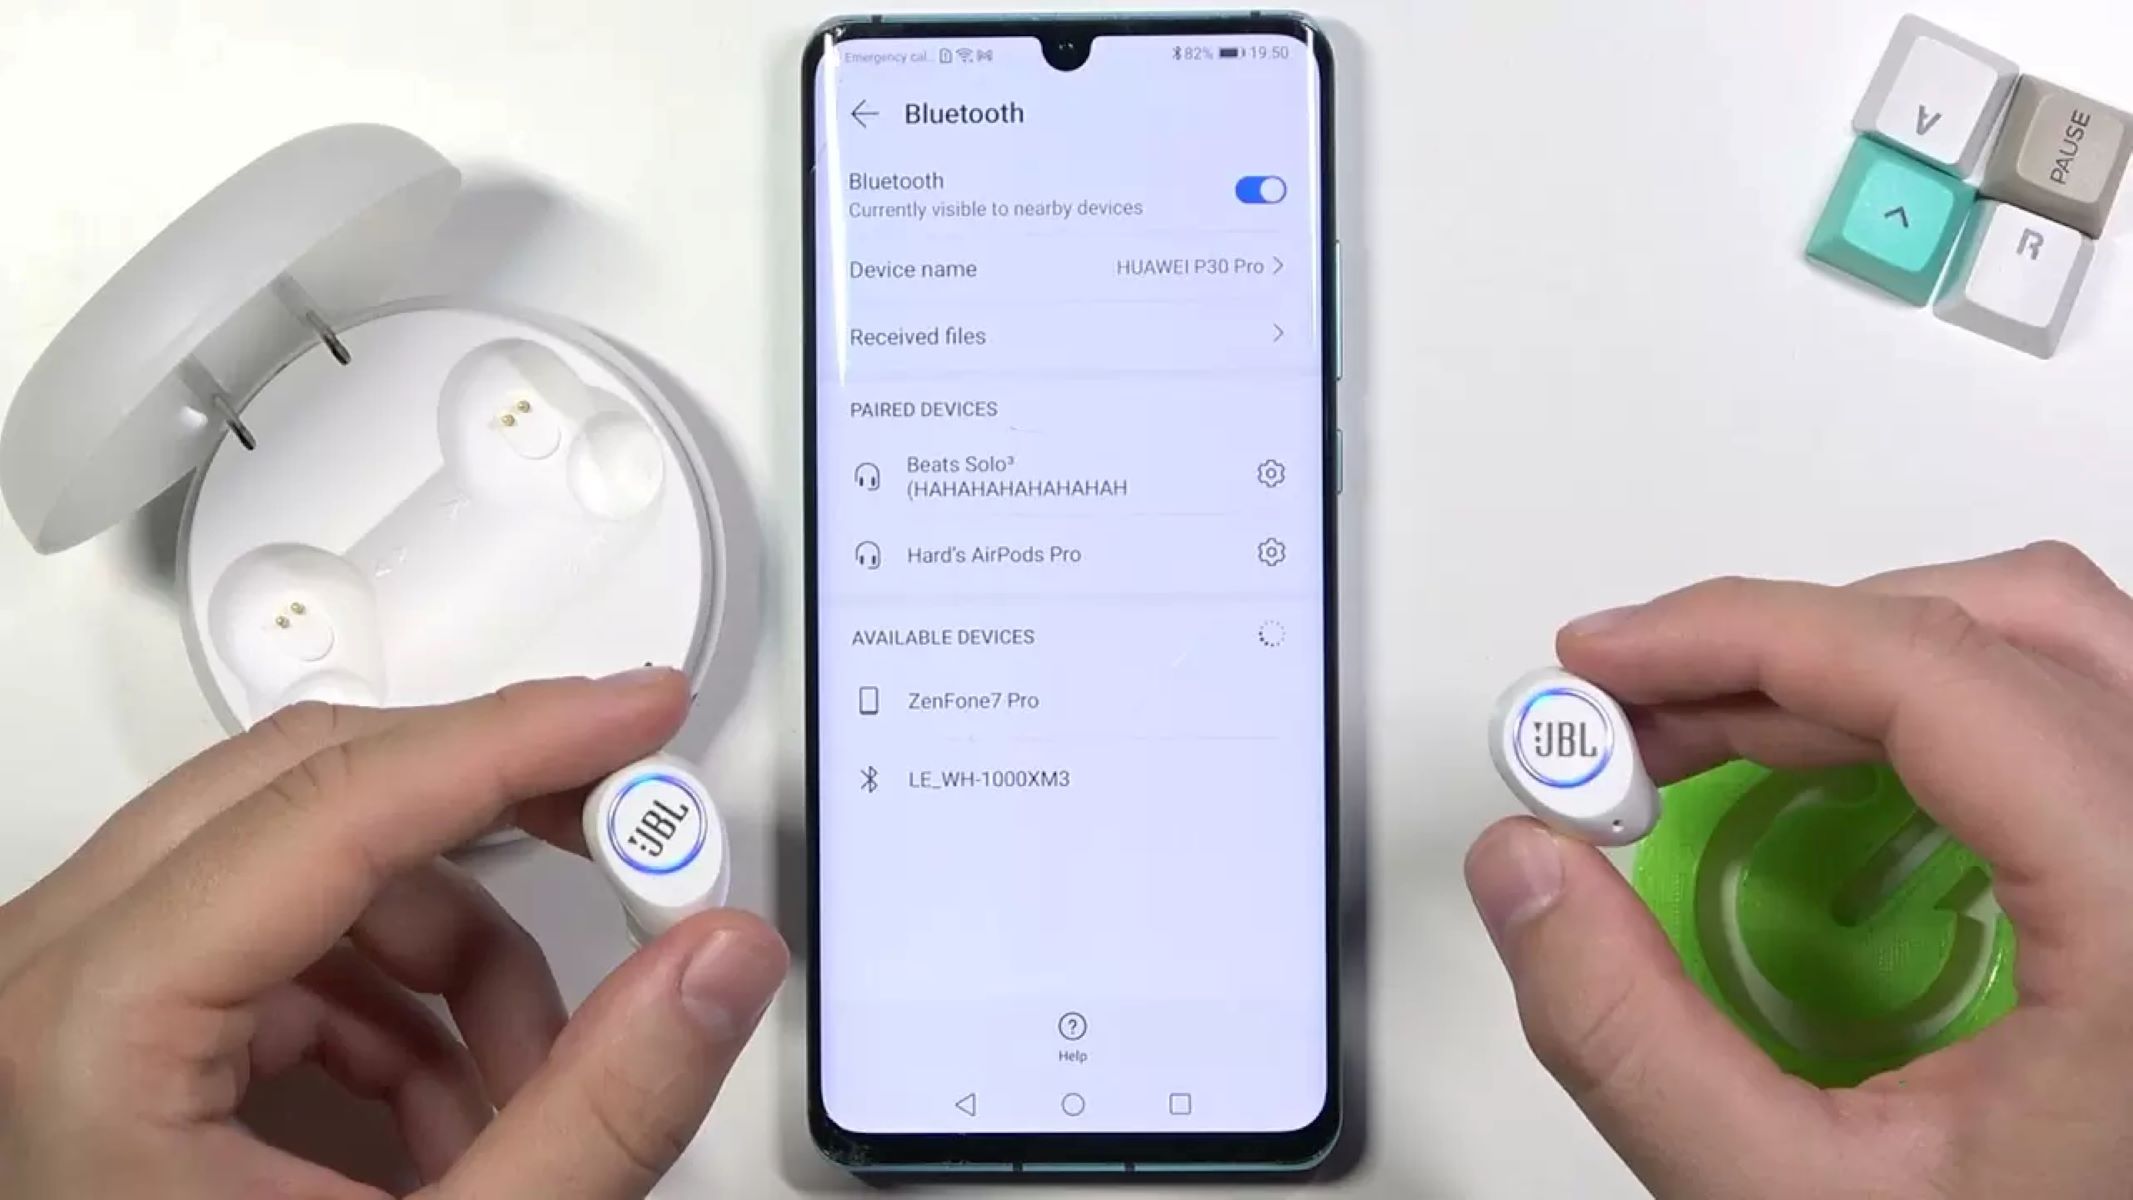Screen dimensions: 2133x1200
Task: Select HUAWEI P30 Pro device name
Action: (x=1190, y=267)
